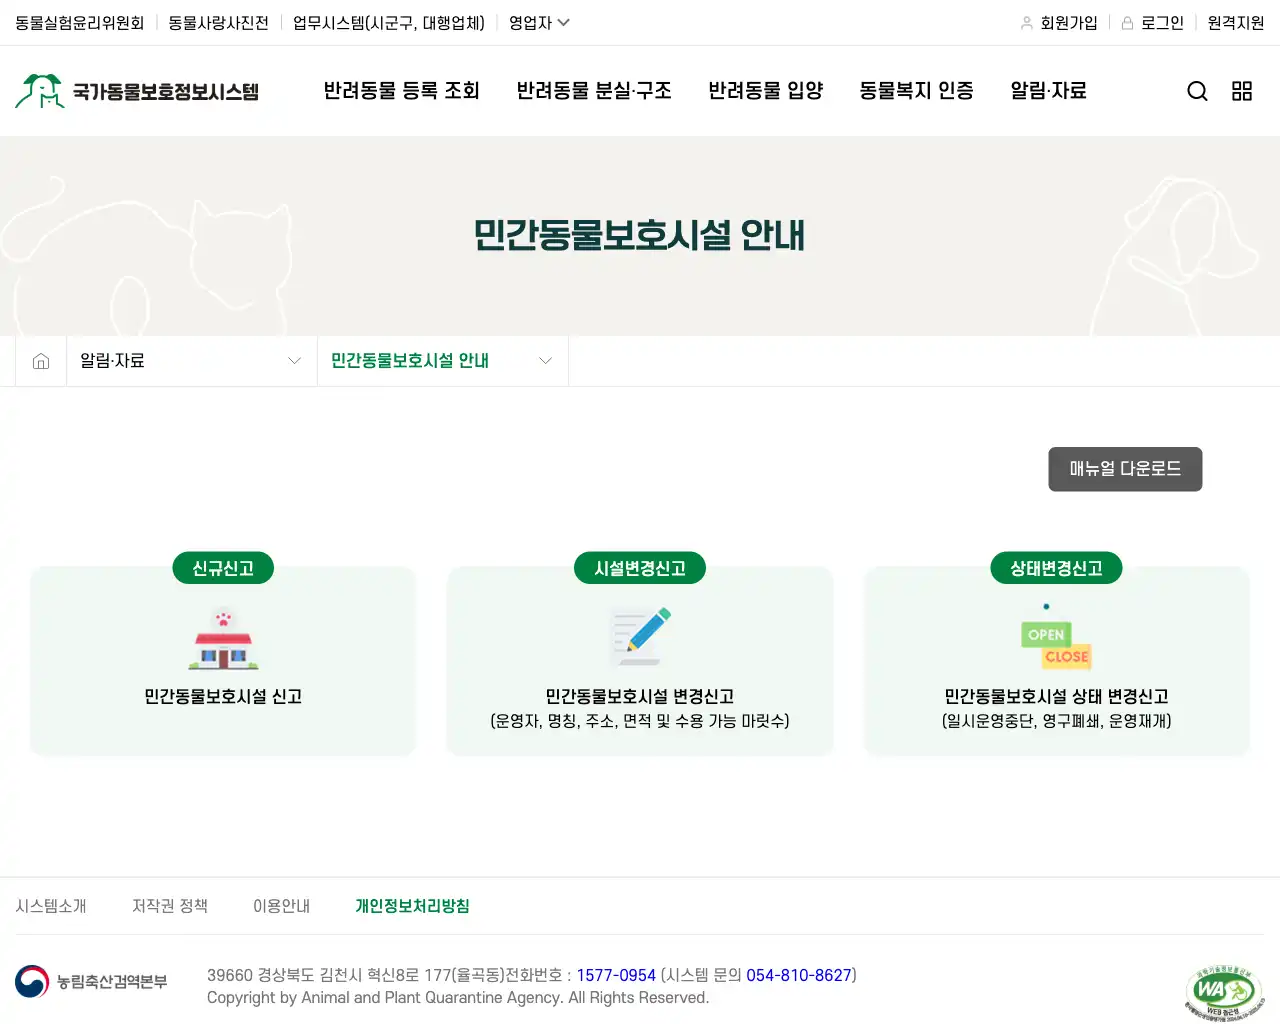
Task: Expand the 알림·자료 breadcrumb dropdown
Action: (x=192, y=361)
